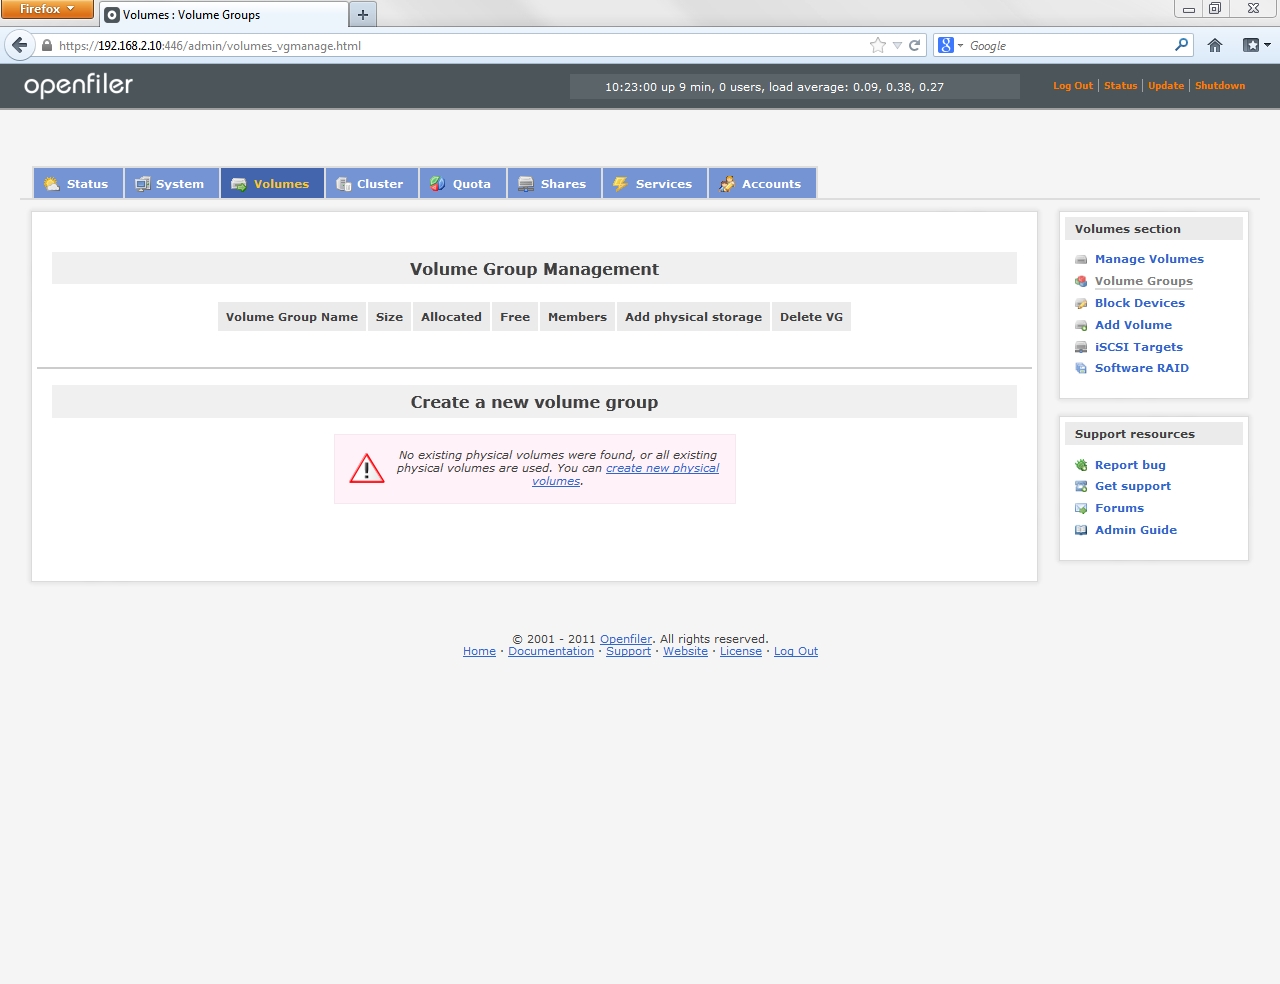1280x984 pixels.
Task: Open Block Devices in Volumes section
Action: coord(1139,303)
